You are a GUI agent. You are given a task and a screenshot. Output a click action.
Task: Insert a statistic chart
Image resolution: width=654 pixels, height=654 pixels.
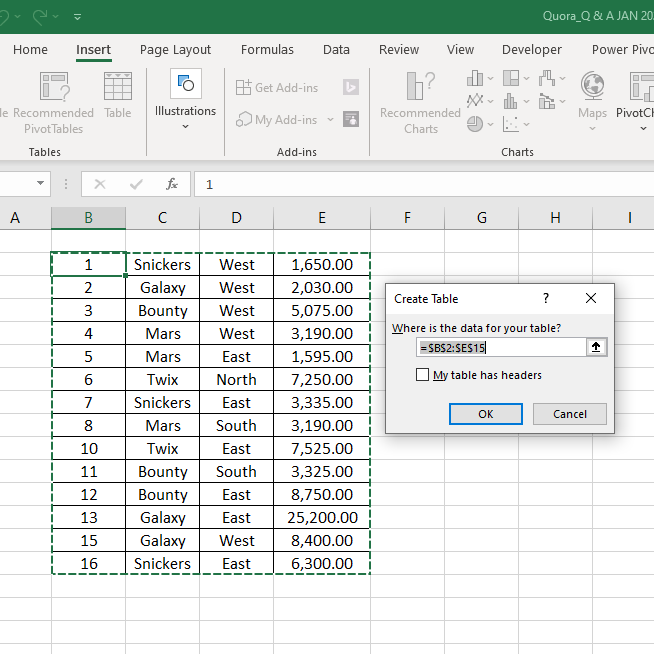click(511, 101)
